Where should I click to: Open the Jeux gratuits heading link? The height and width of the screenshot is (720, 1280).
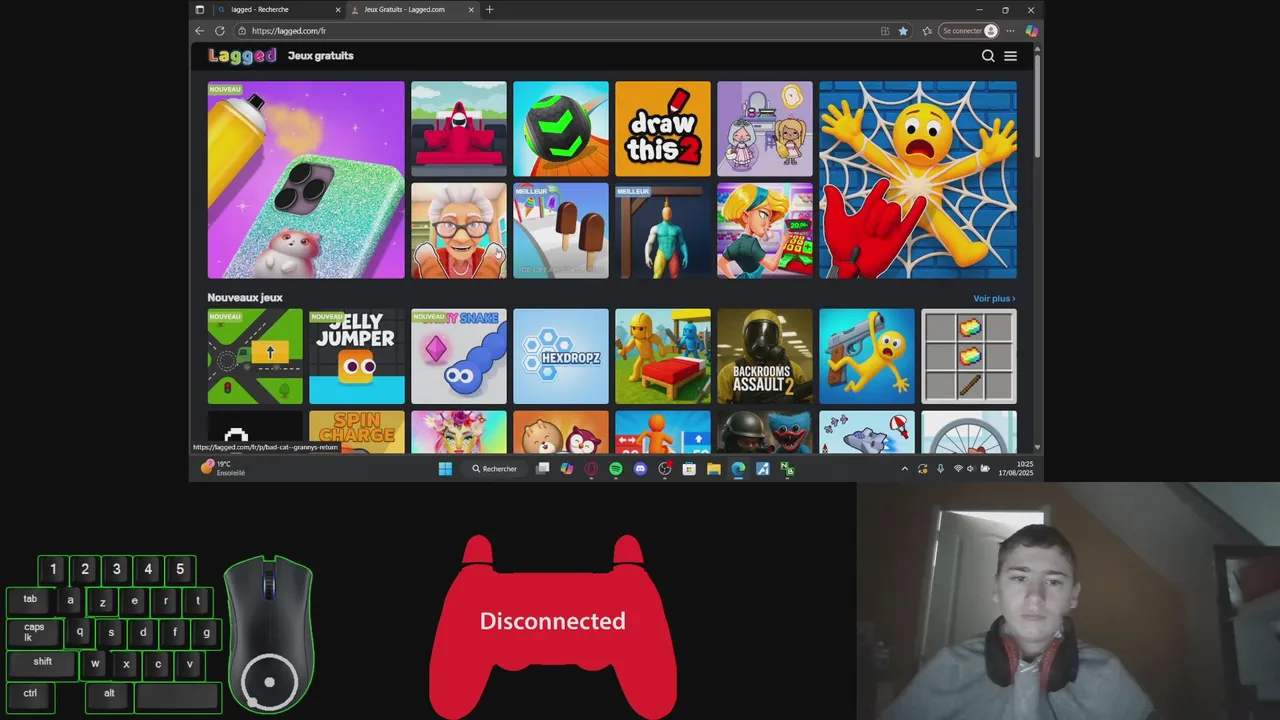[320, 56]
